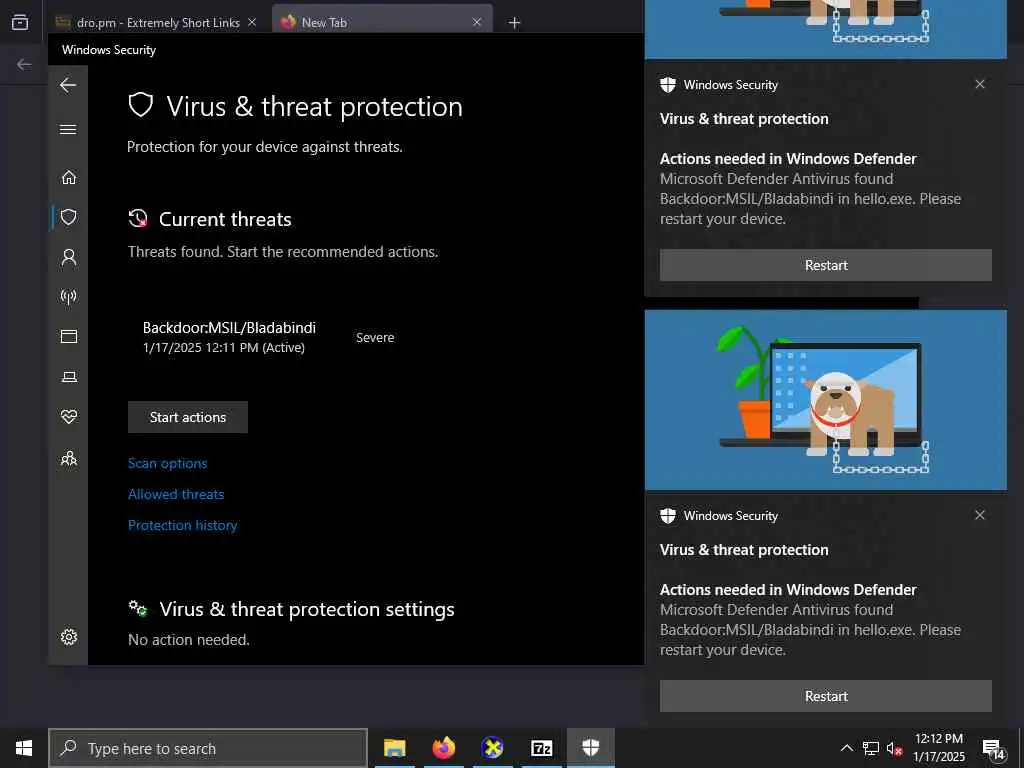
Task: Click Restart in the upper notification
Action: coord(825,265)
